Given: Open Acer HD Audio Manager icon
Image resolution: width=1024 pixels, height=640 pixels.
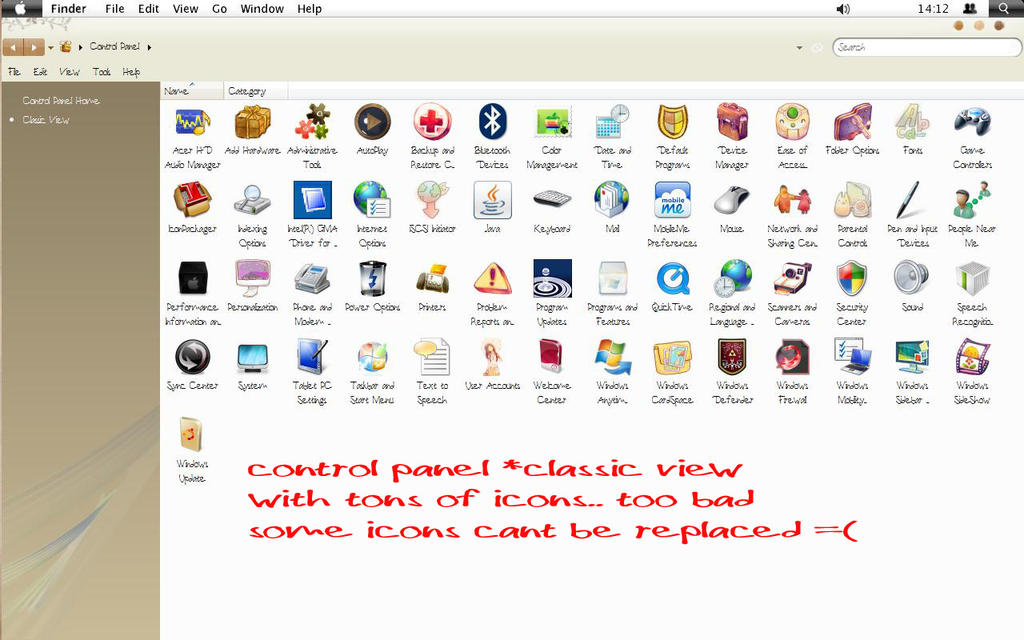Looking at the screenshot, I should [x=193, y=123].
